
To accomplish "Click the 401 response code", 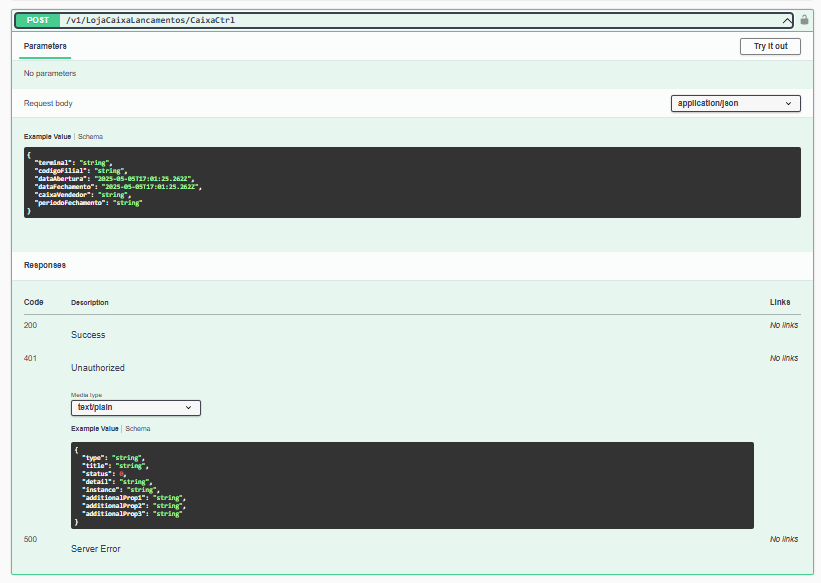I will [31, 358].
